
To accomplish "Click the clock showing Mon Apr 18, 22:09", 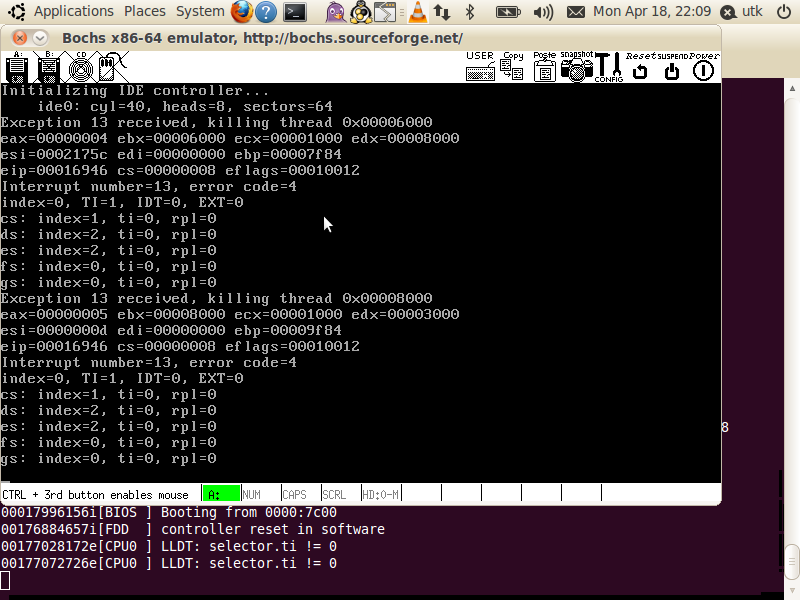I will [x=652, y=11].
